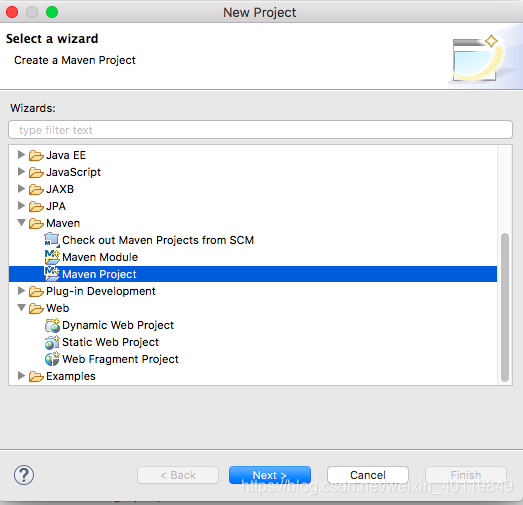The image size is (523, 505).
Task: Click the Plug-in Development folder icon
Action: click(36, 292)
